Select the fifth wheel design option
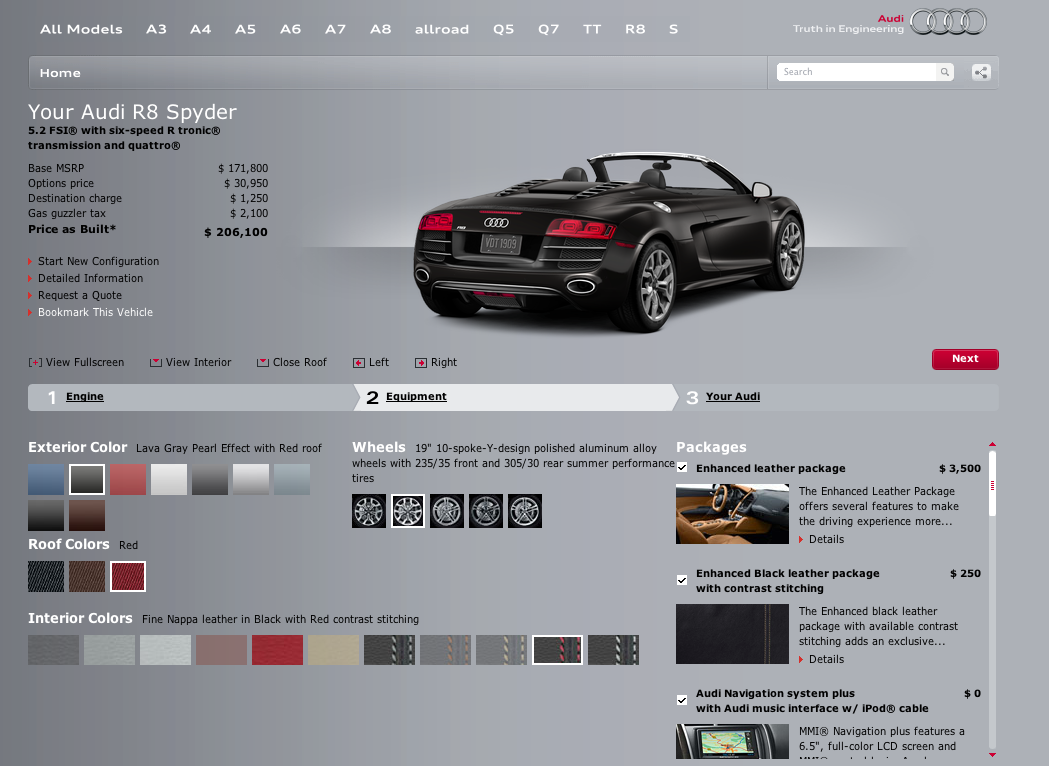 (x=524, y=511)
